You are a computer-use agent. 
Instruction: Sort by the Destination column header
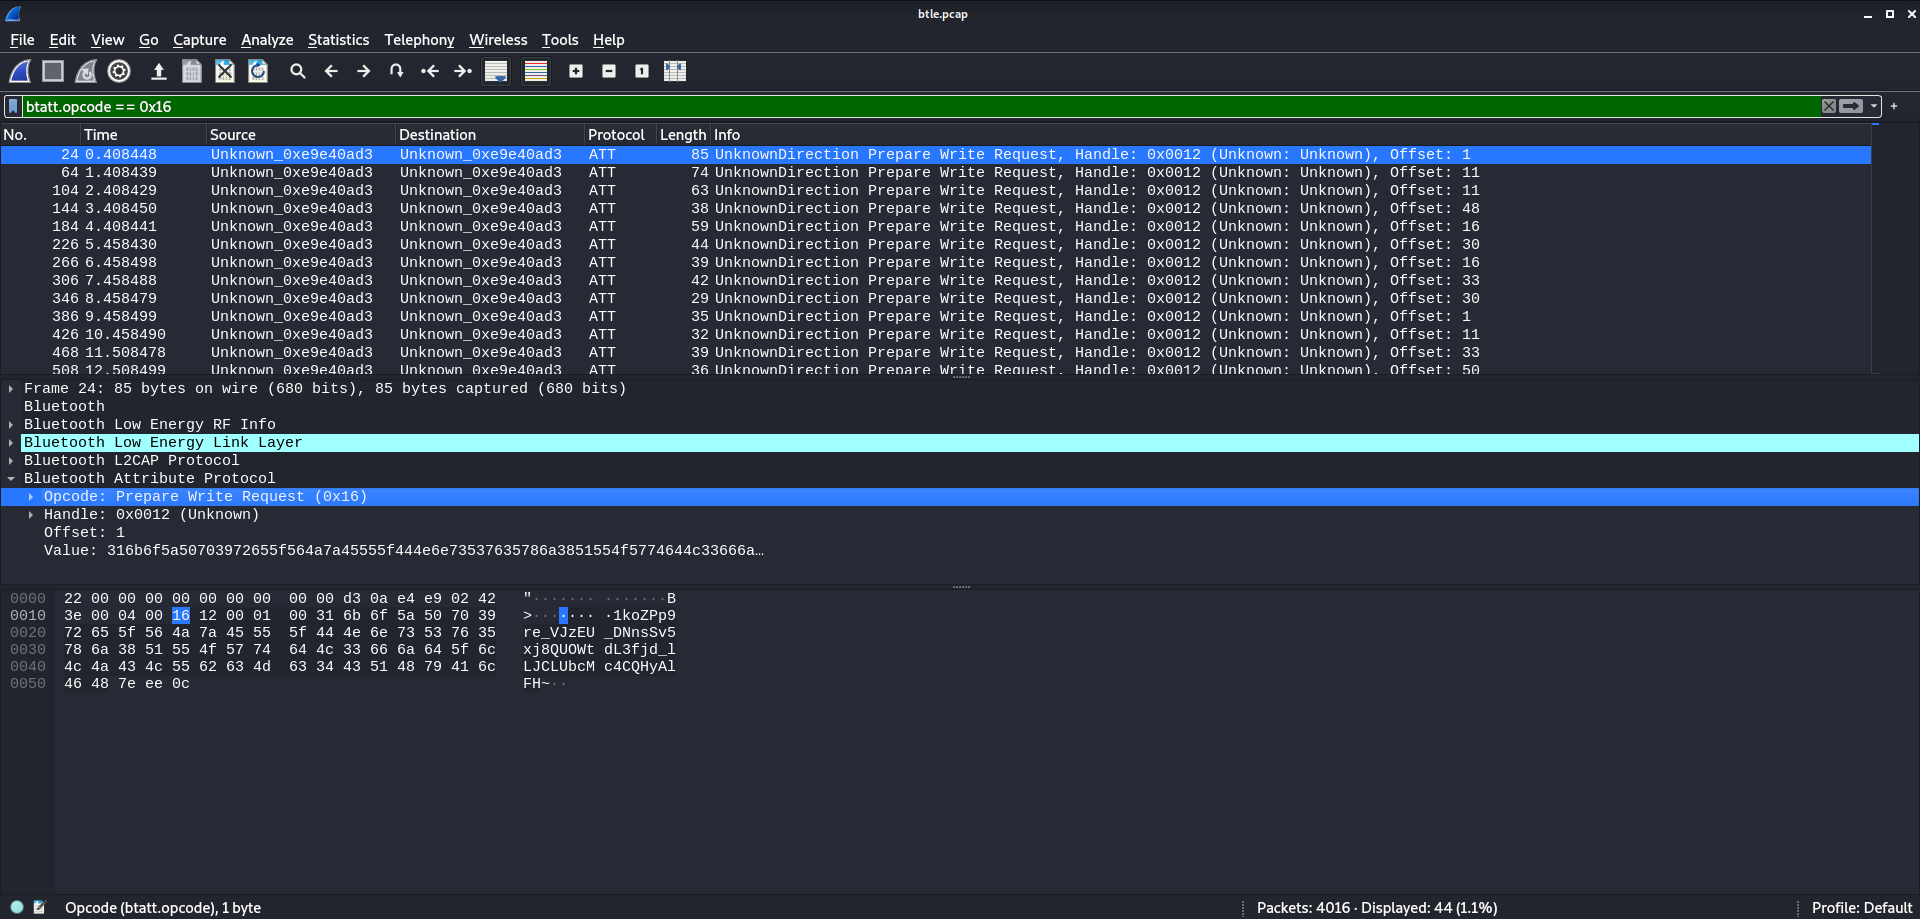pyautogui.click(x=490, y=134)
